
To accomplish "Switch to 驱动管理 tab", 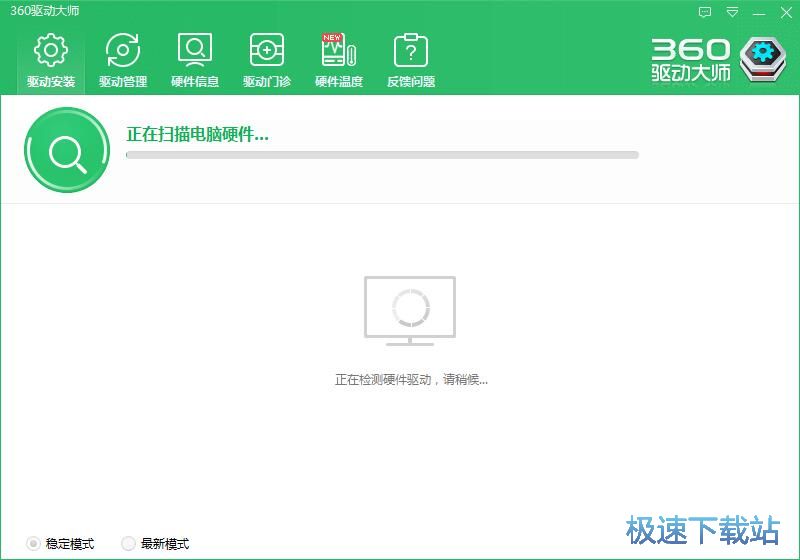I will (123, 60).
